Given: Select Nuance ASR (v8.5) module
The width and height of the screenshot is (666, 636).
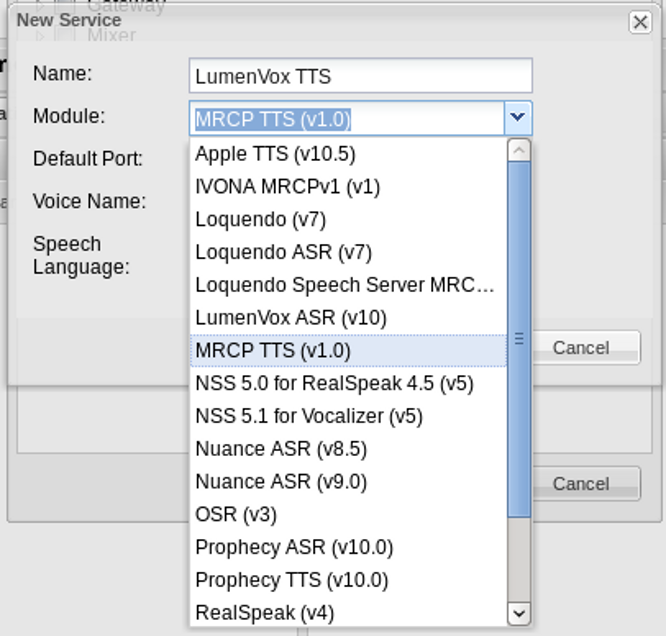Looking at the screenshot, I should tap(348, 449).
